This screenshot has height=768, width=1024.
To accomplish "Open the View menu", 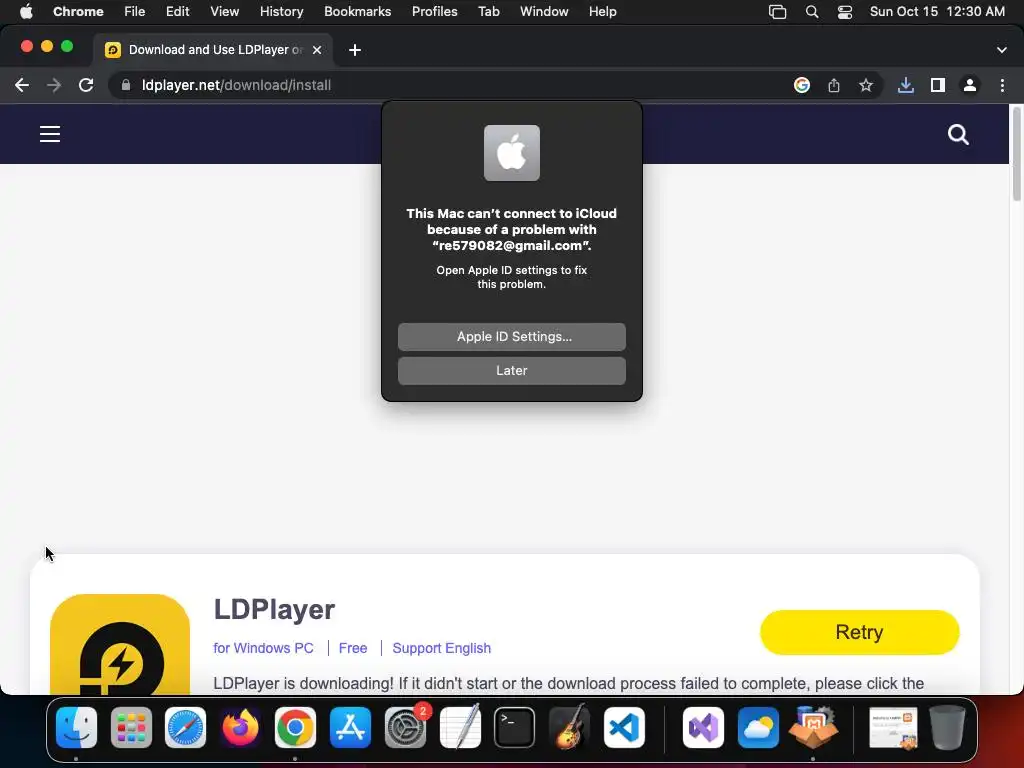I will [224, 12].
